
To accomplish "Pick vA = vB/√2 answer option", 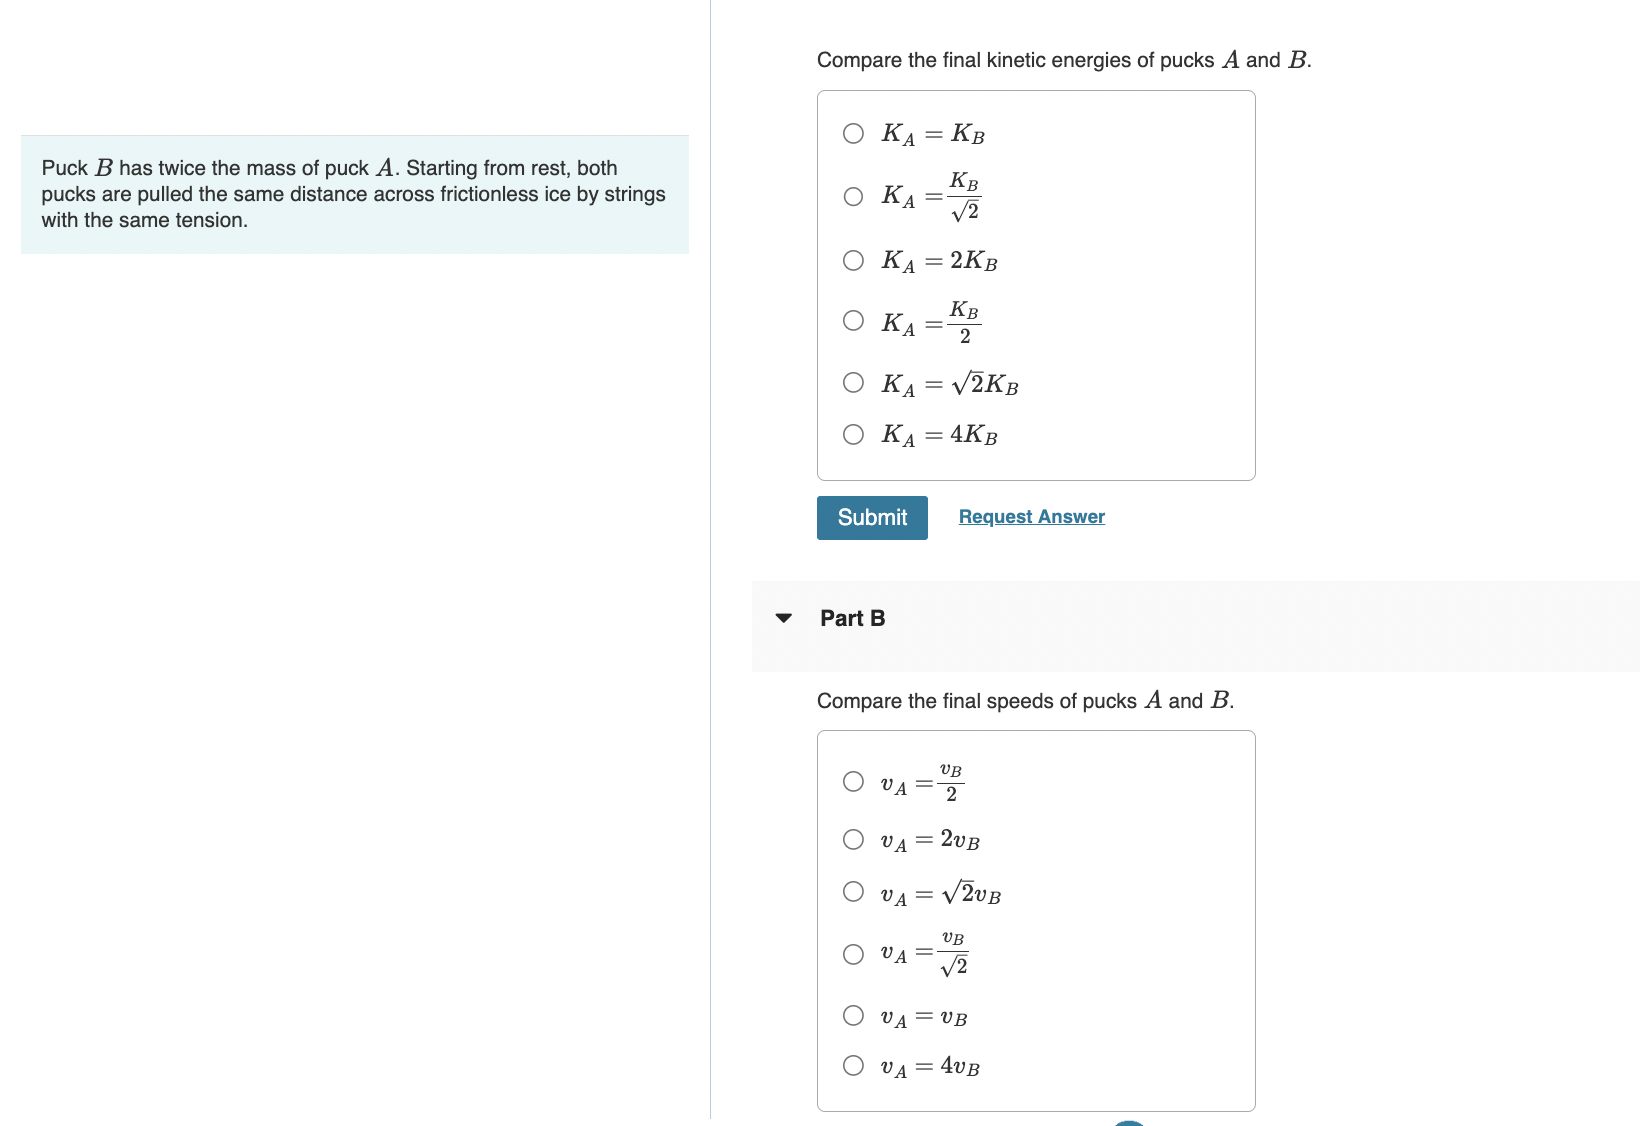I will tap(852, 953).
